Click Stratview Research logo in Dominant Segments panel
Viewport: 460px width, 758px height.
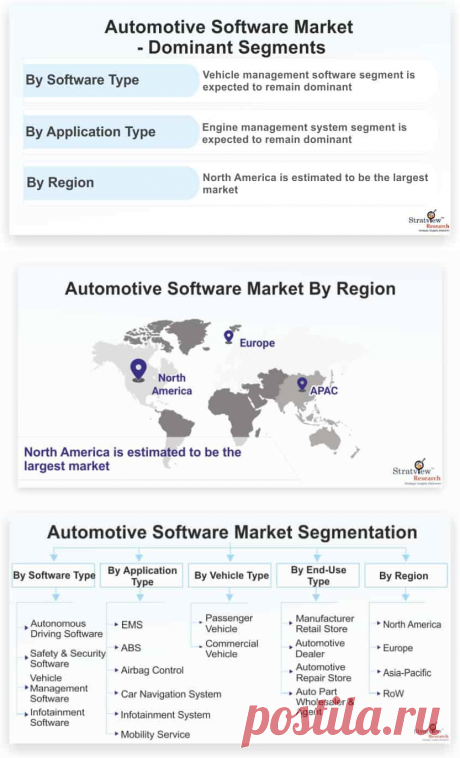[x=429, y=221]
